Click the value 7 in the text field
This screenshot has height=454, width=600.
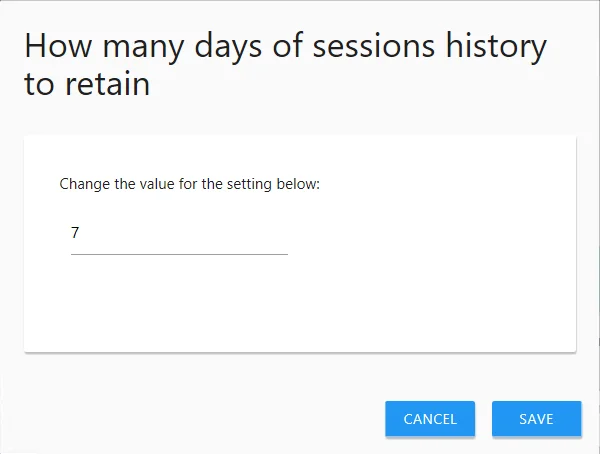click(x=75, y=233)
